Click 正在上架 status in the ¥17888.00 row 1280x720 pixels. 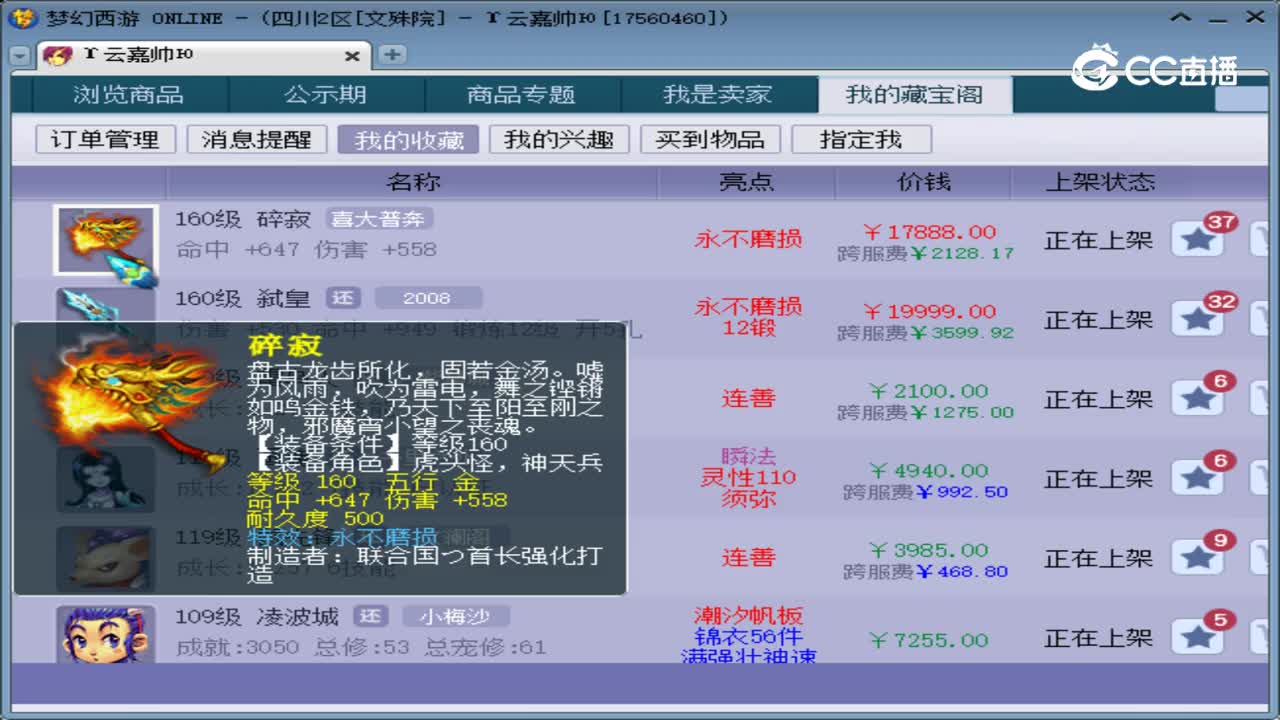tap(1098, 240)
